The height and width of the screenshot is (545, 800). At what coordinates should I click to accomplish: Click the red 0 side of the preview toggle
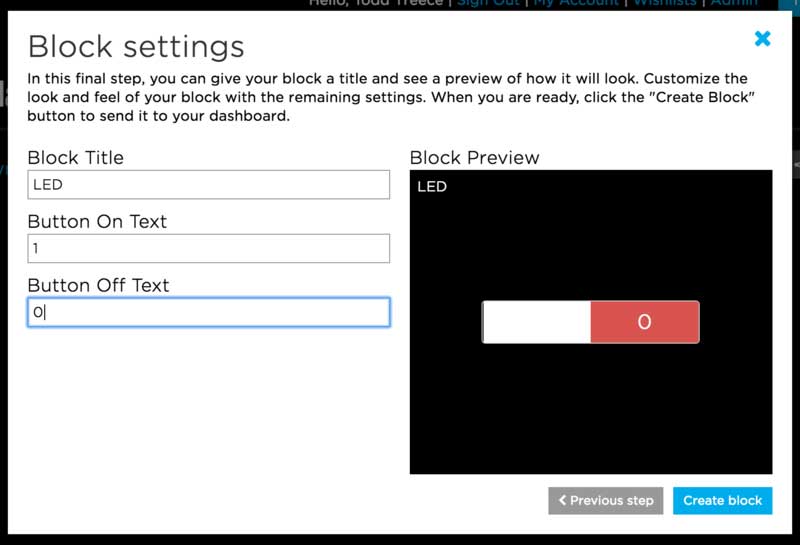coord(644,322)
